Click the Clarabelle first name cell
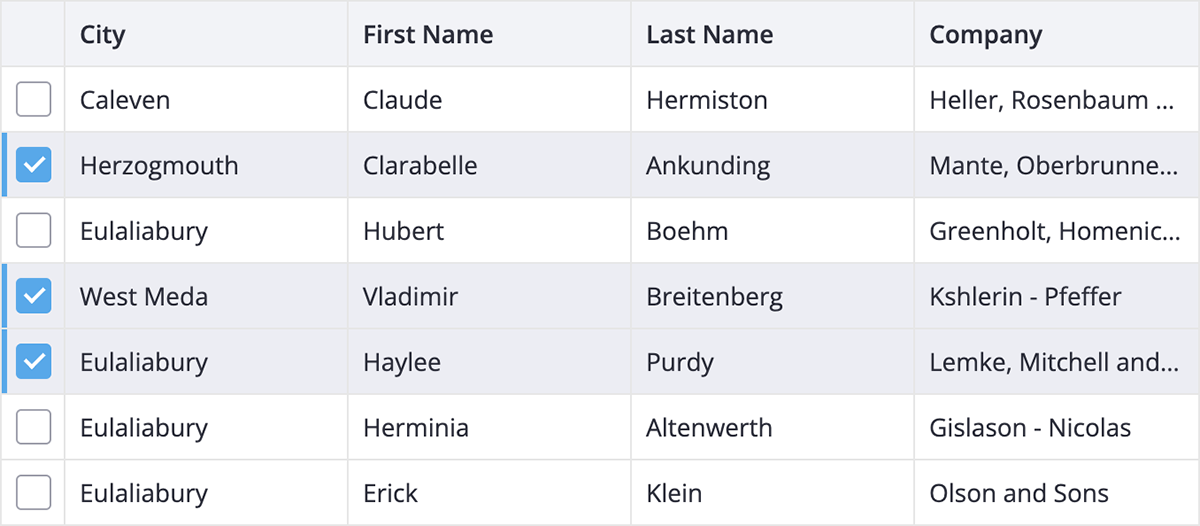 click(489, 165)
